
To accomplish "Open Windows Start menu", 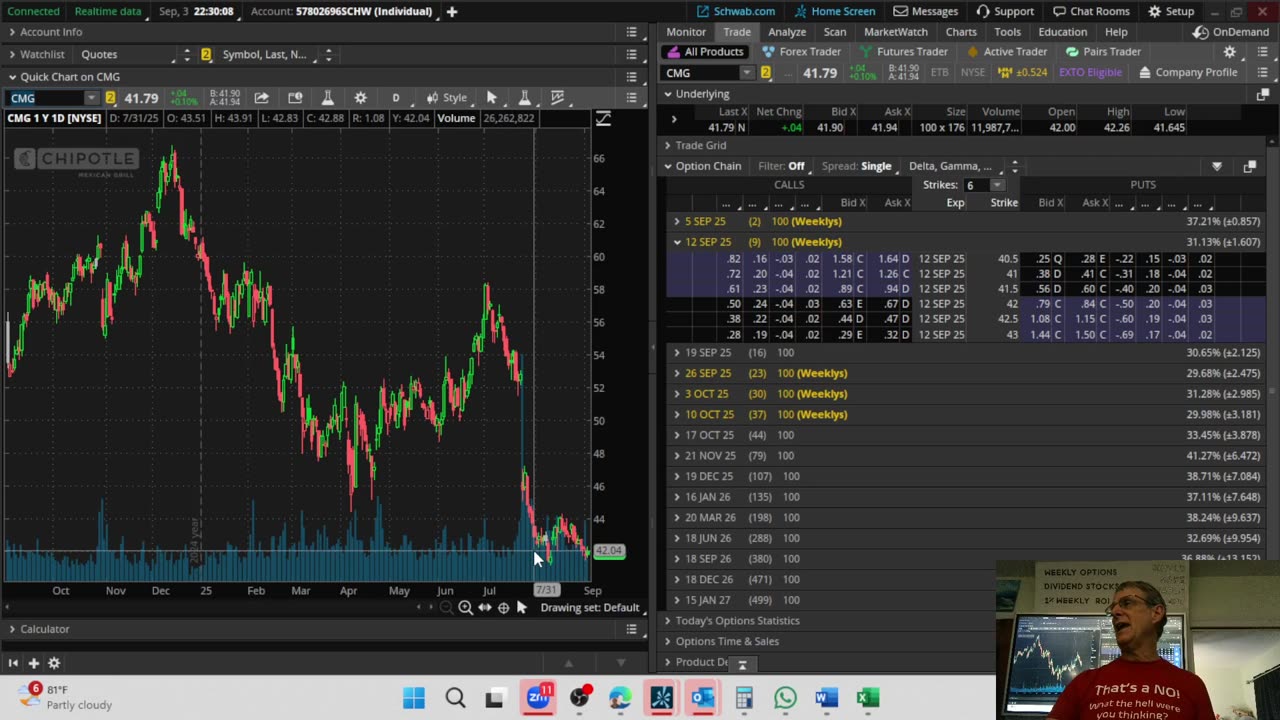I will click(x=413, y=698).
